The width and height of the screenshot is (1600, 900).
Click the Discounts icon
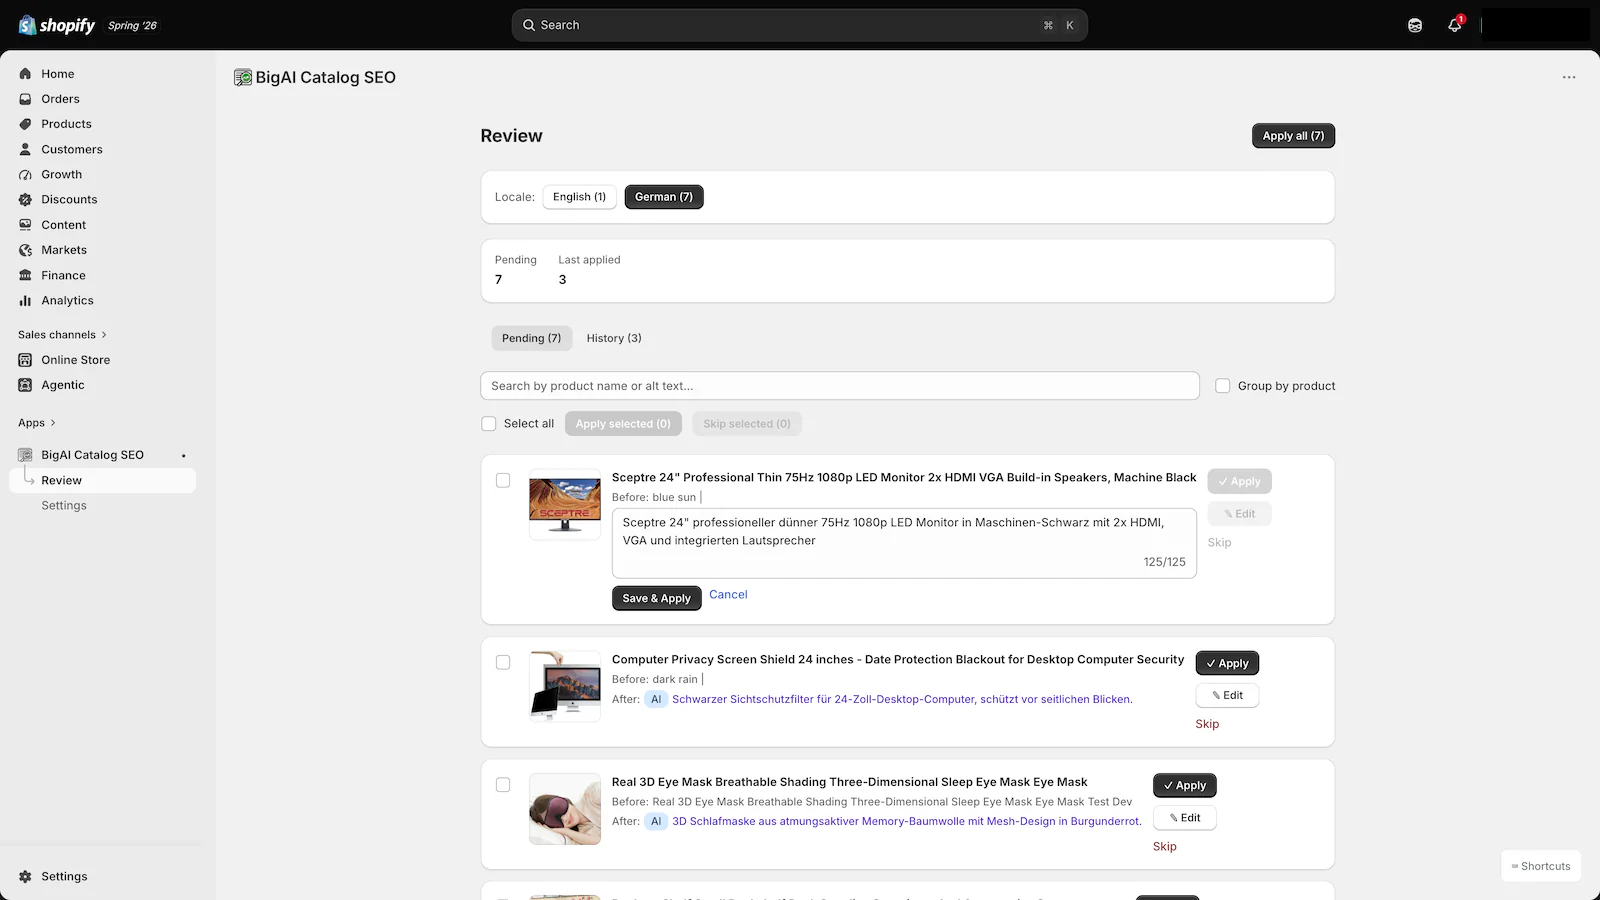coord(25,199)
